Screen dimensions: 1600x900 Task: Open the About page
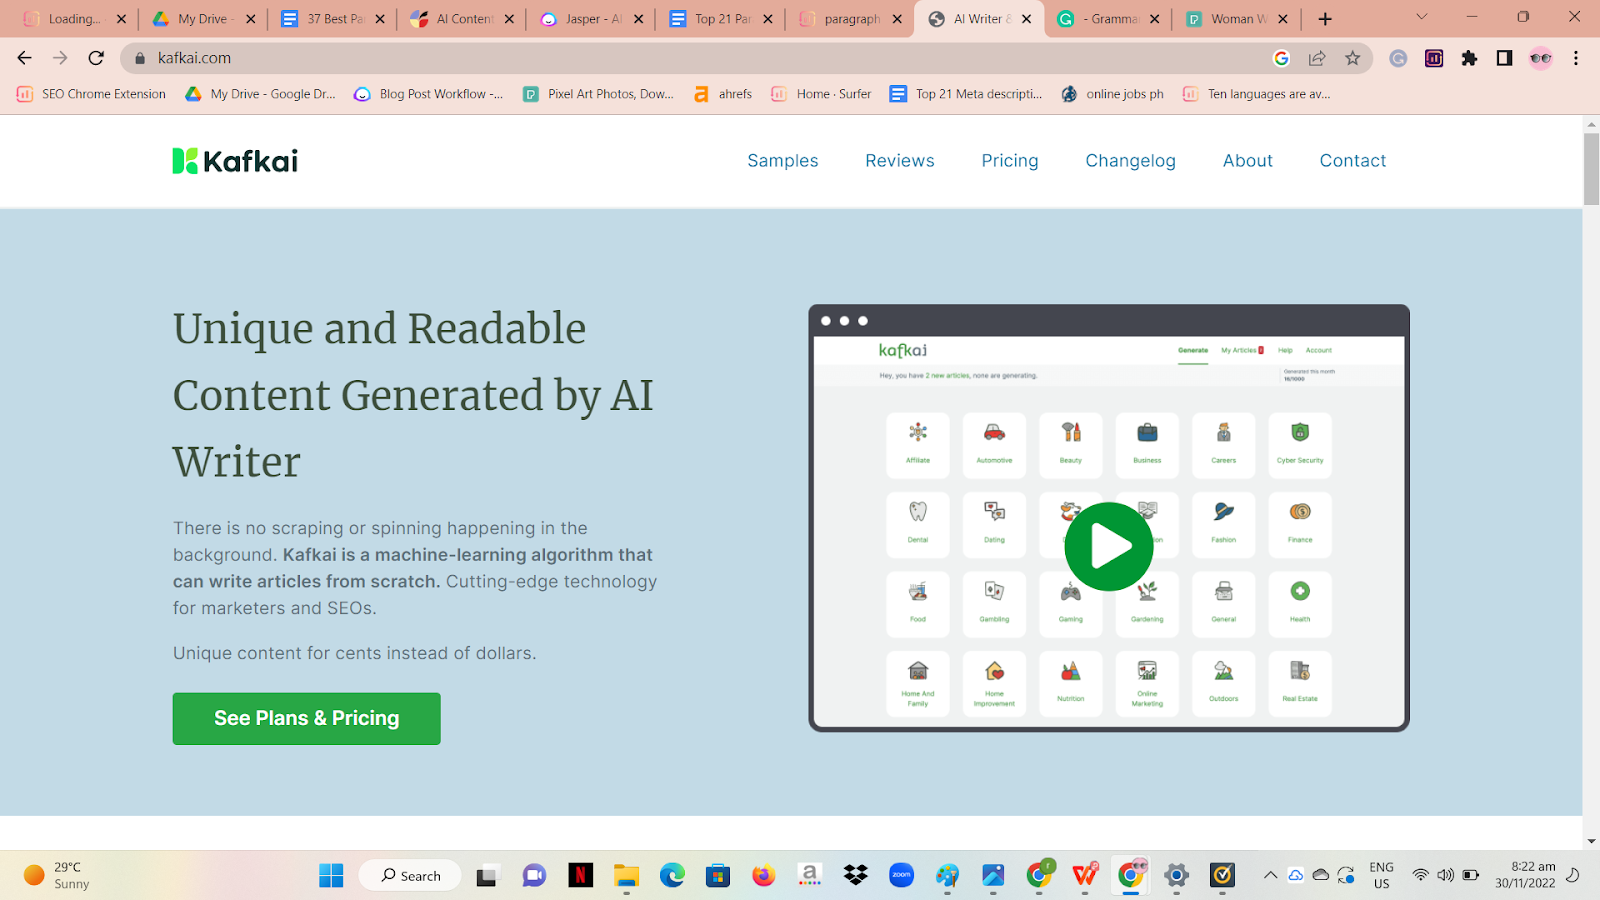1248,161
